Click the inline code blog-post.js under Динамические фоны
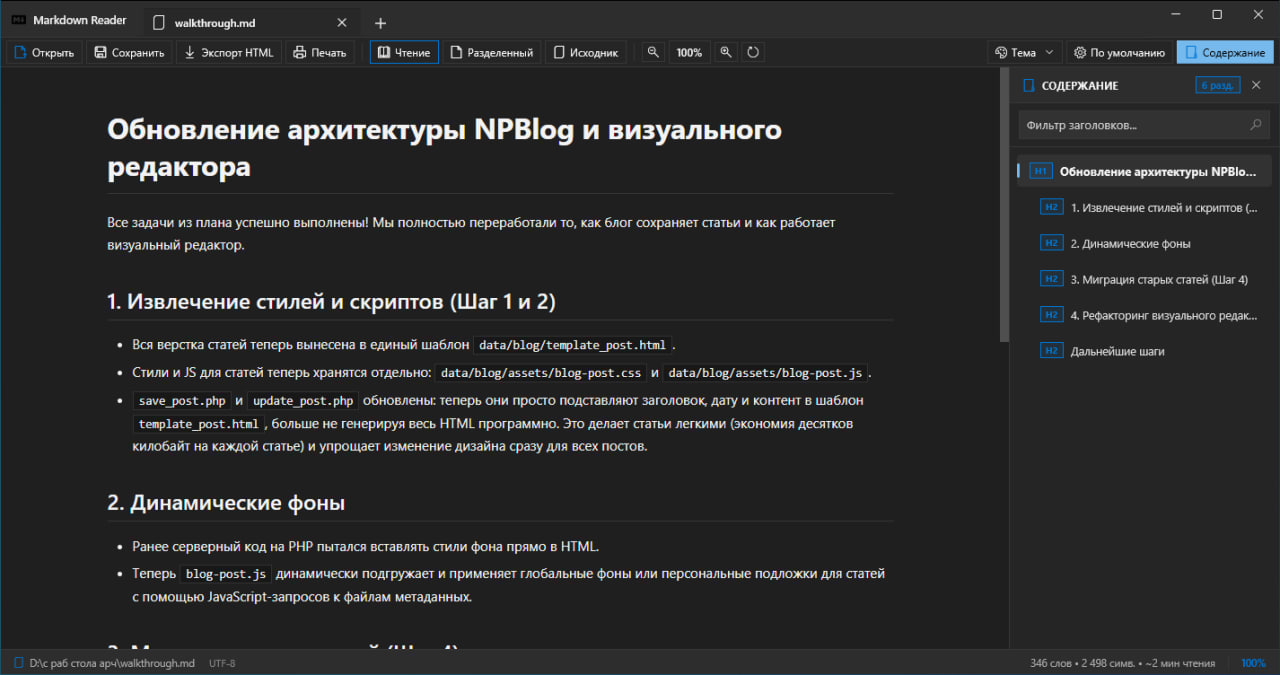 [226, 574]
